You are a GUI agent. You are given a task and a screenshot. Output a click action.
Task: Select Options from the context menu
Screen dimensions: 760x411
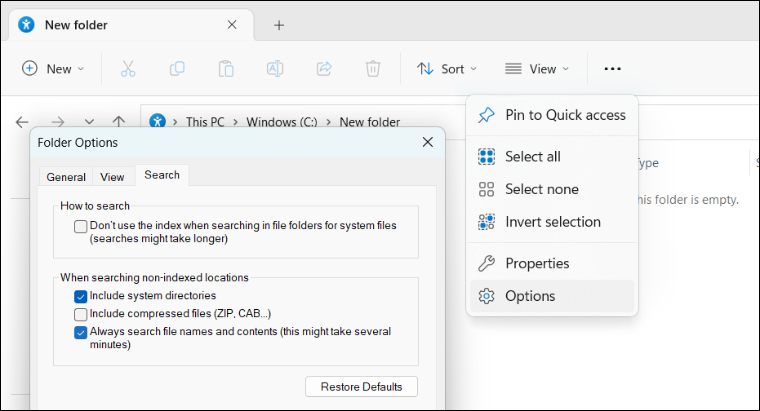(x=530, y=296)
